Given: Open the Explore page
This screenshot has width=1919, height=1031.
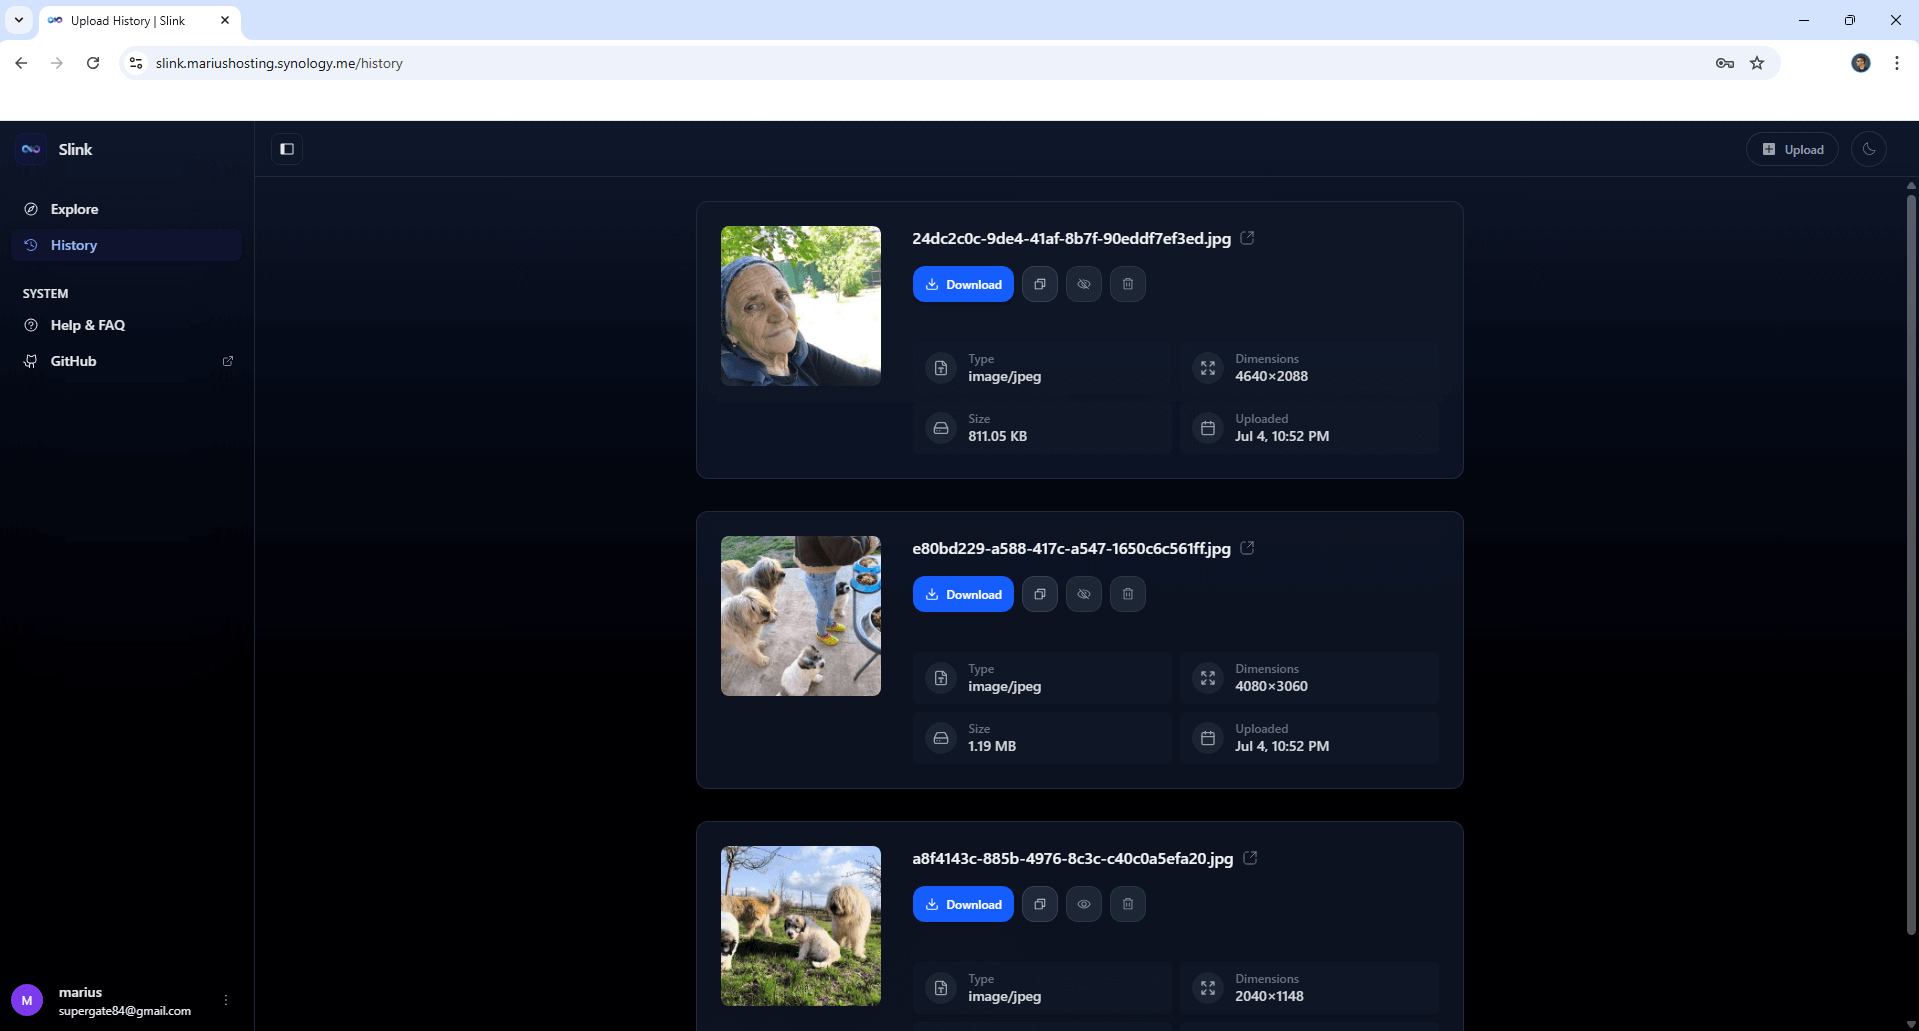Looking at the screenshot, I should [x=126, y=209].
